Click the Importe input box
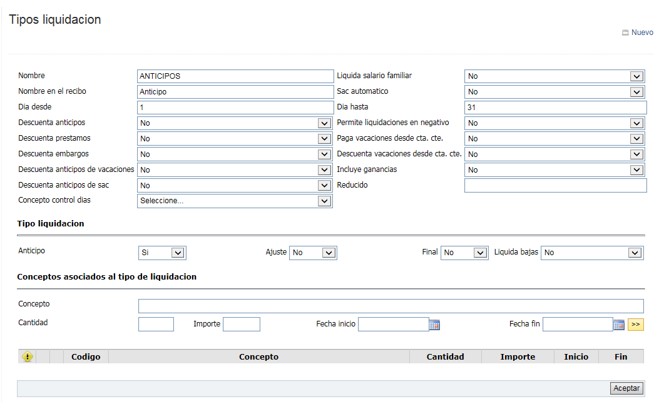 pos(242,324)
